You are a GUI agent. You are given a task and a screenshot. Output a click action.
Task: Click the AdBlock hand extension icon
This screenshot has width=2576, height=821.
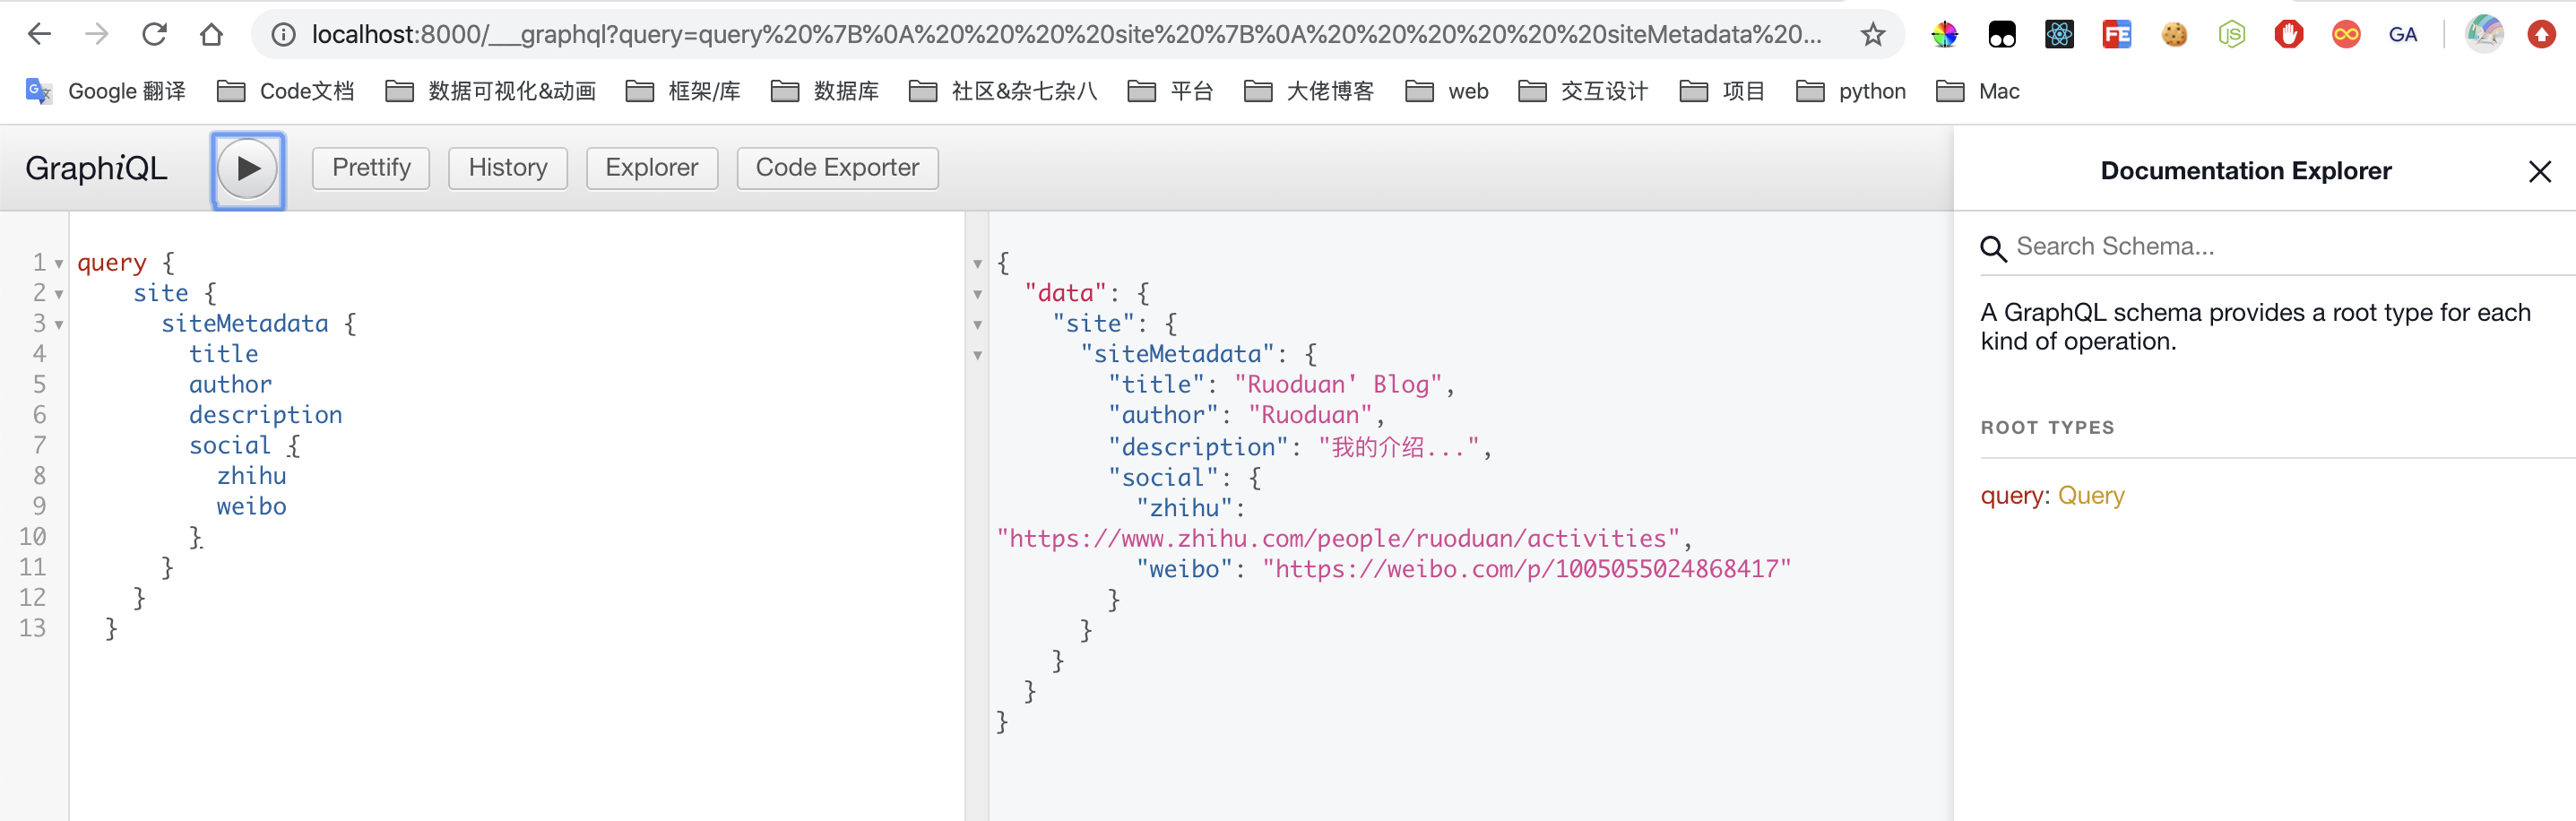click(2289, 33)
